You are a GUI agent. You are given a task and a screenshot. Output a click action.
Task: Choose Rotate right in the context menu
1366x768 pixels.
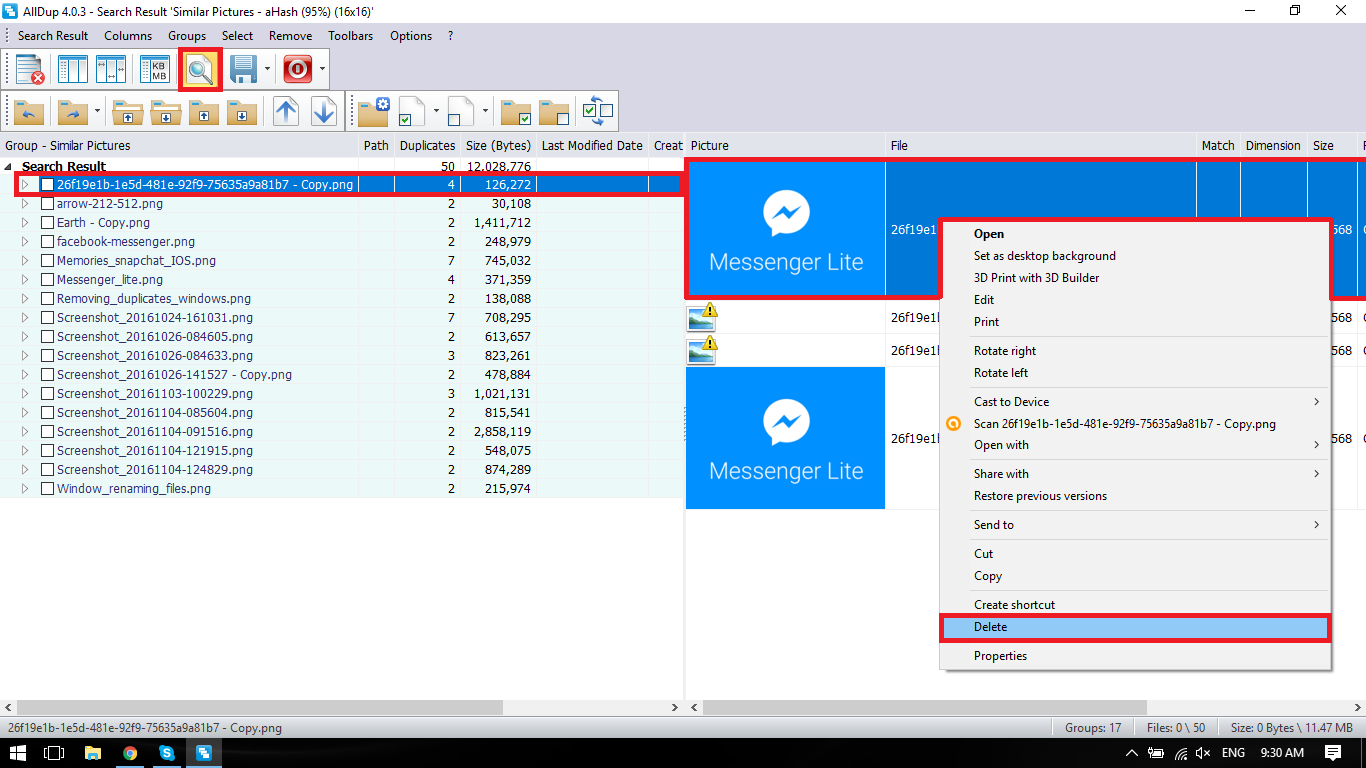pos(1135,351)
